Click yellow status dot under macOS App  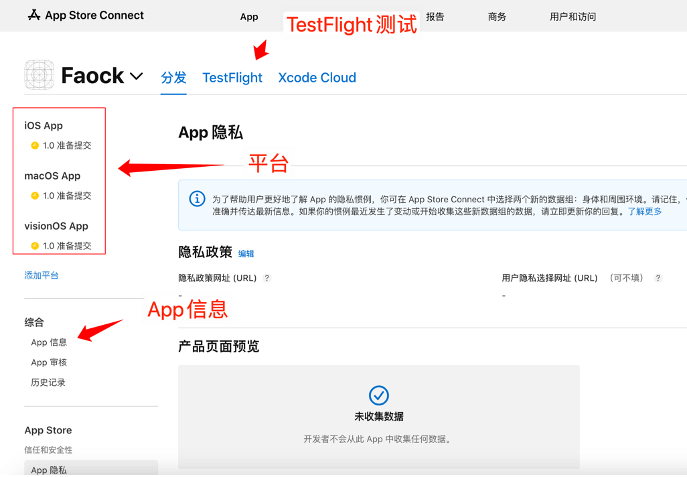(35, 196)
